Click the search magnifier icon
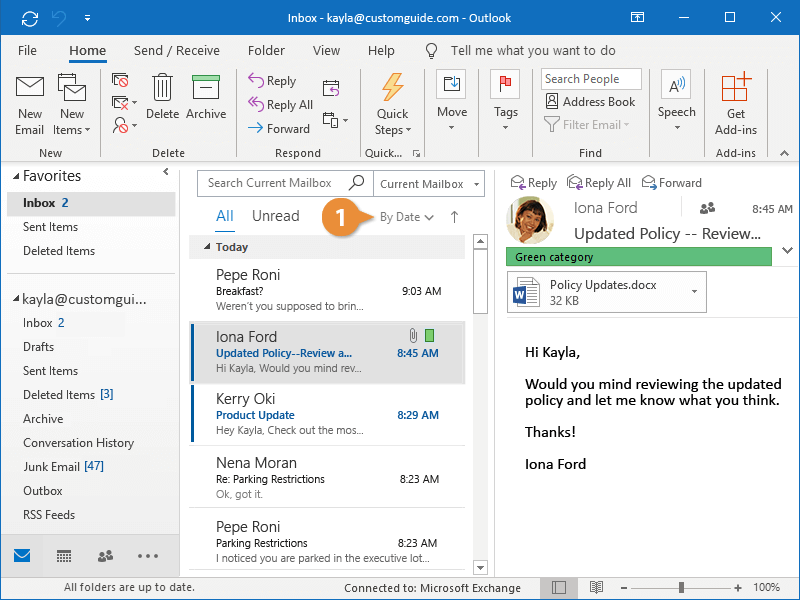Viewport: 800px width, 600px height. 357,182
